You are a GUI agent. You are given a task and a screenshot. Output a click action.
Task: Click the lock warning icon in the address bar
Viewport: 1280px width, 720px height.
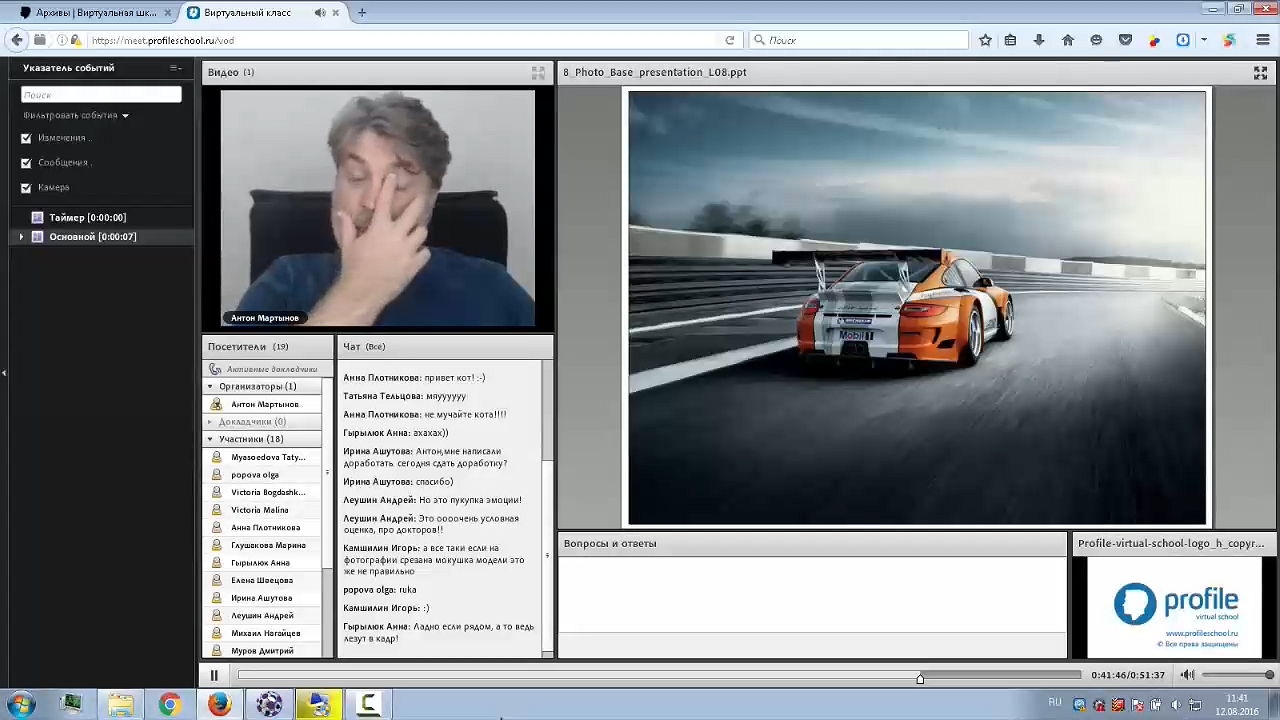[76, 40]
